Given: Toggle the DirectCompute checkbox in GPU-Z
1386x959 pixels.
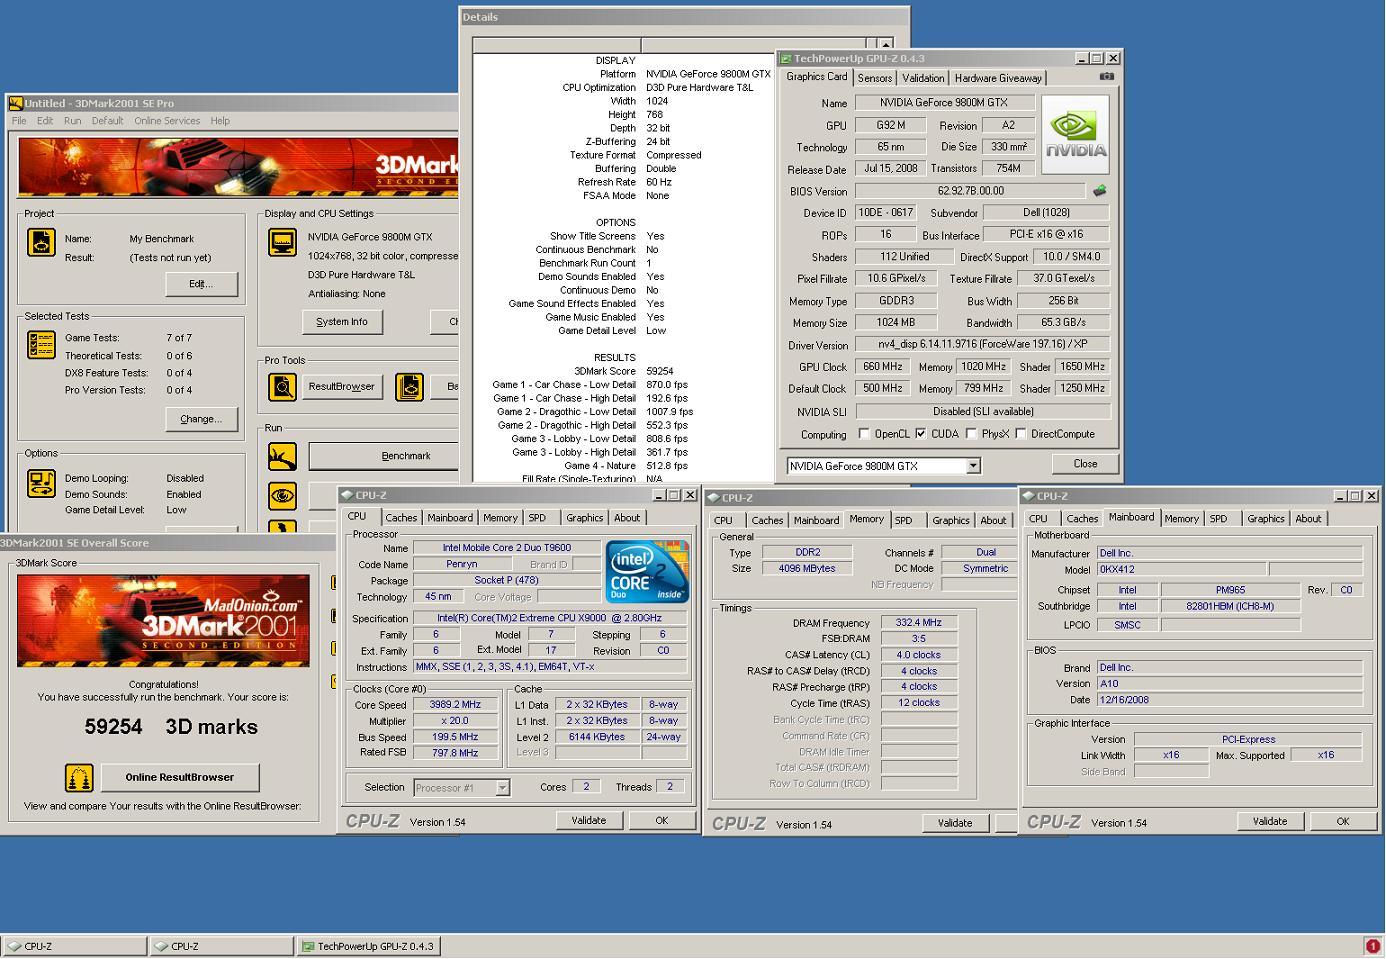Looking at the screenshot, I should [x=1020, y=434].
